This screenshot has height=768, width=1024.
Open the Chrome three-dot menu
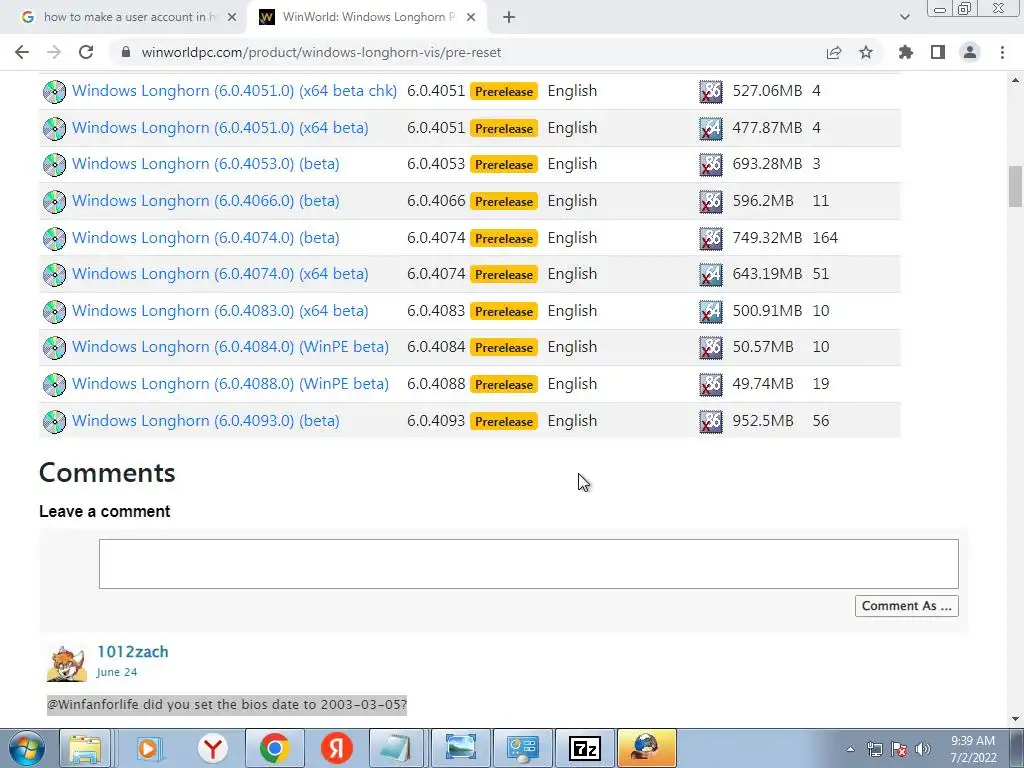(1002, 52)
